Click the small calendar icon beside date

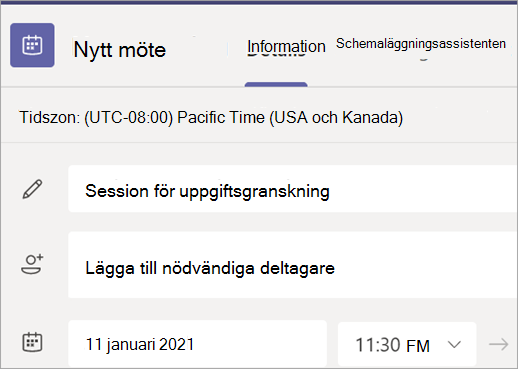point(32,342)
